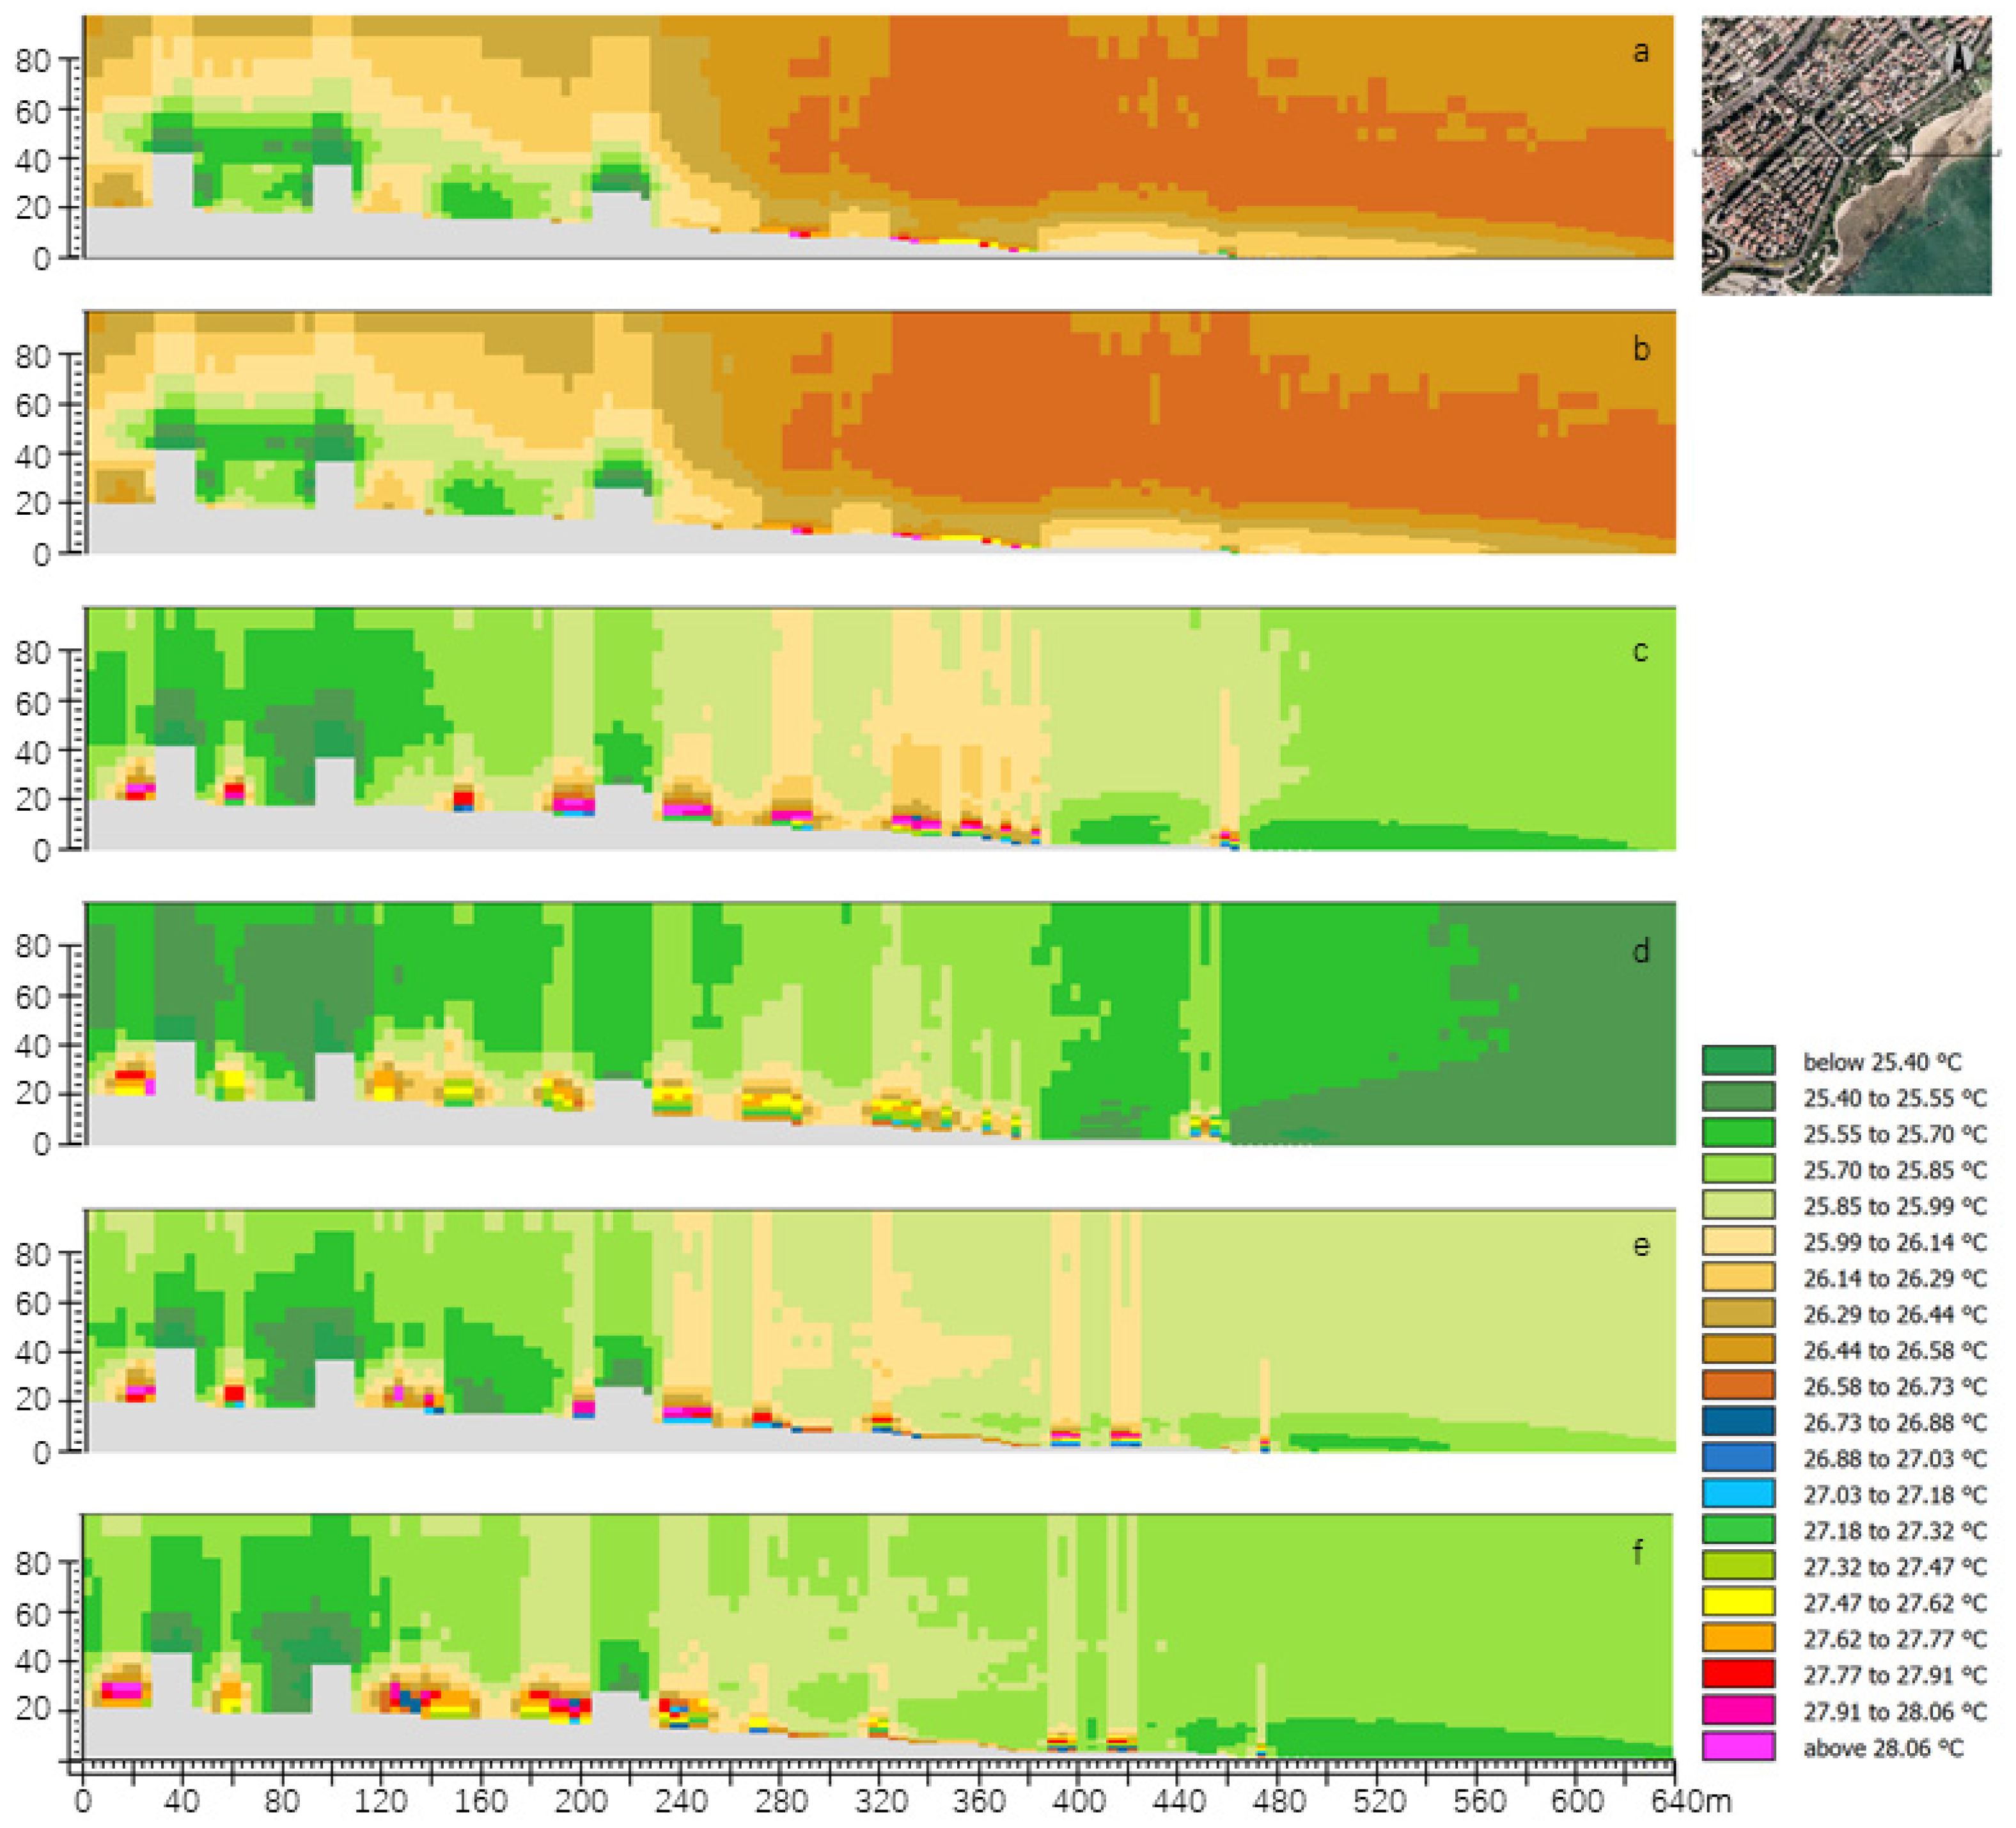2016x1828 pixels.
Task: Click the '26.58 to 26.73 °C' orange swatch
Action: click(x=1738, y=1385)
